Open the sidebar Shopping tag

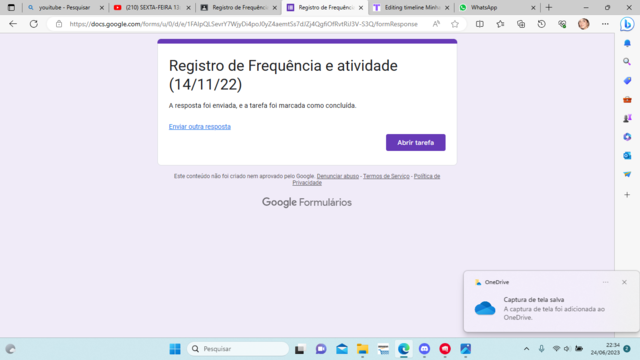(627, 80)
